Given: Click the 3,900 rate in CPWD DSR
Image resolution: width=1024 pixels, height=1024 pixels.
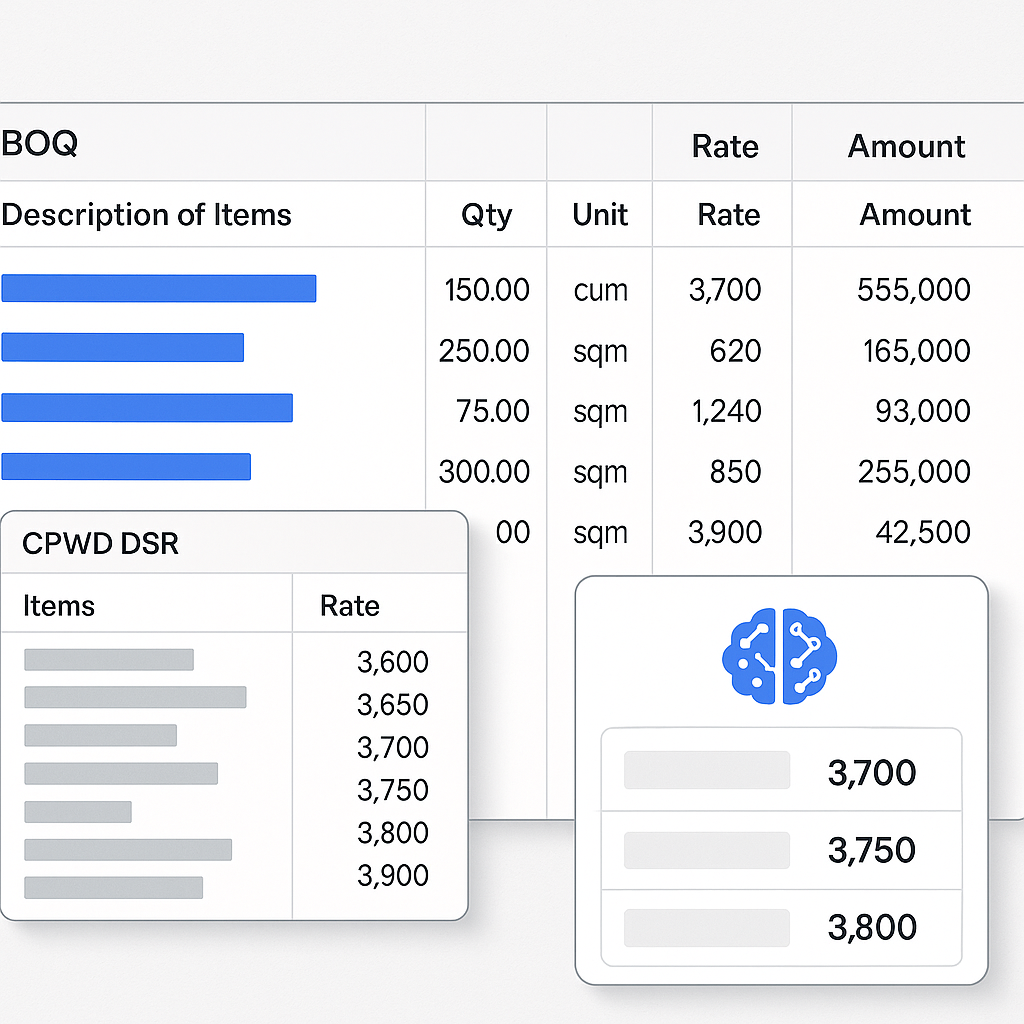Looking at the screenshot, I should coord(392,875).
